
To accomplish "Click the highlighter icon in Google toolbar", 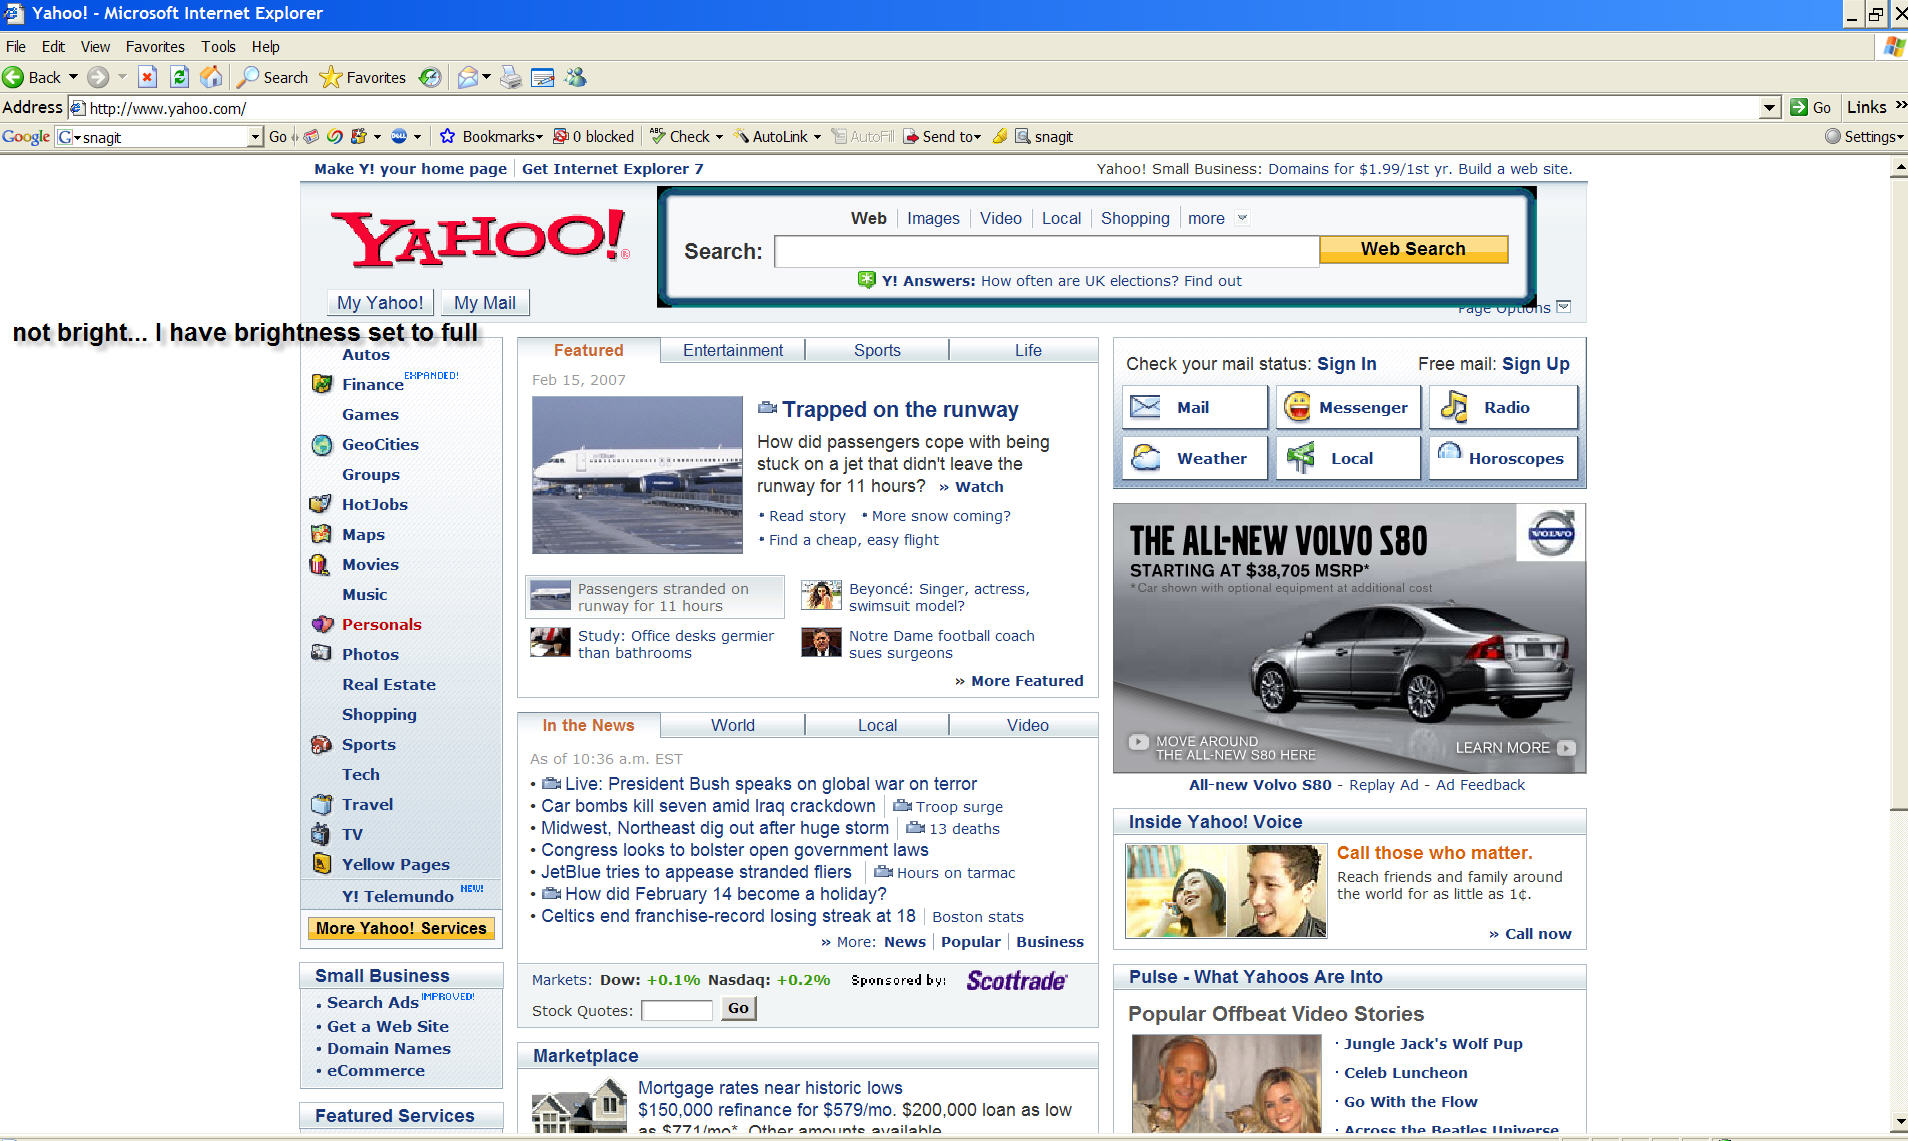I will [1000, 136].
